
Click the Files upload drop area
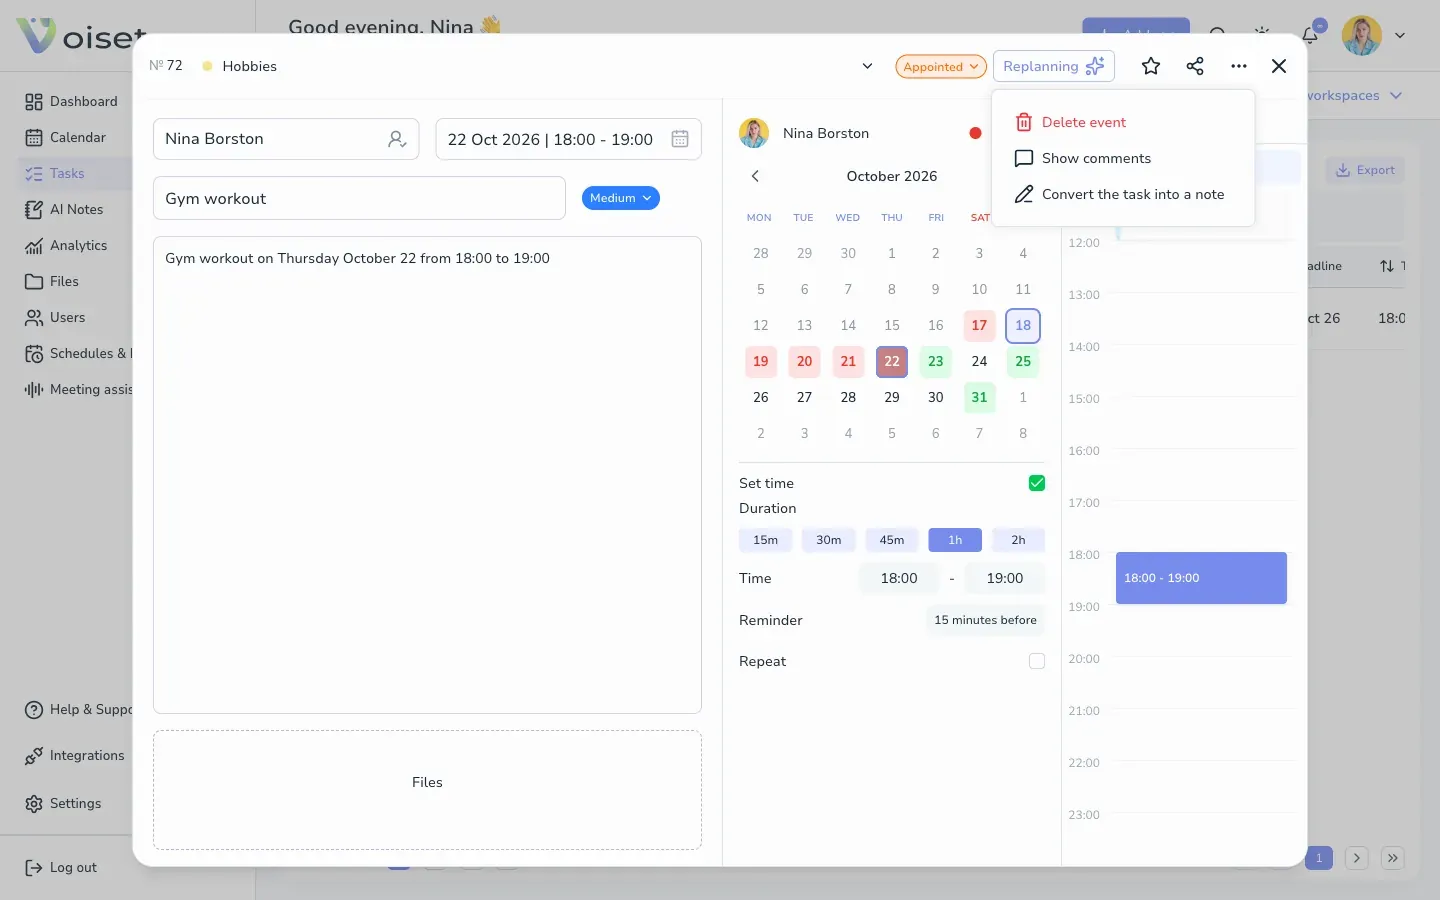coord(427,790)
